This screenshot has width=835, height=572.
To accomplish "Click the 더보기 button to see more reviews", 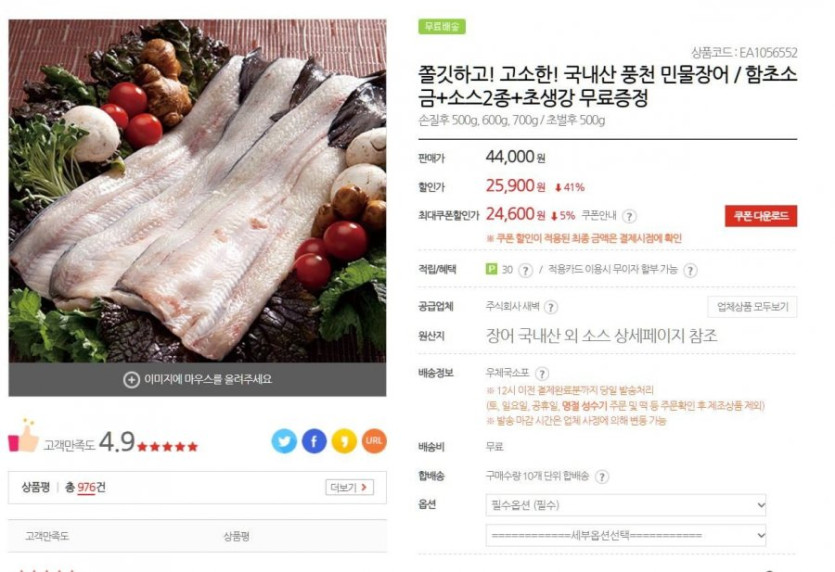I will coord(349,487).
